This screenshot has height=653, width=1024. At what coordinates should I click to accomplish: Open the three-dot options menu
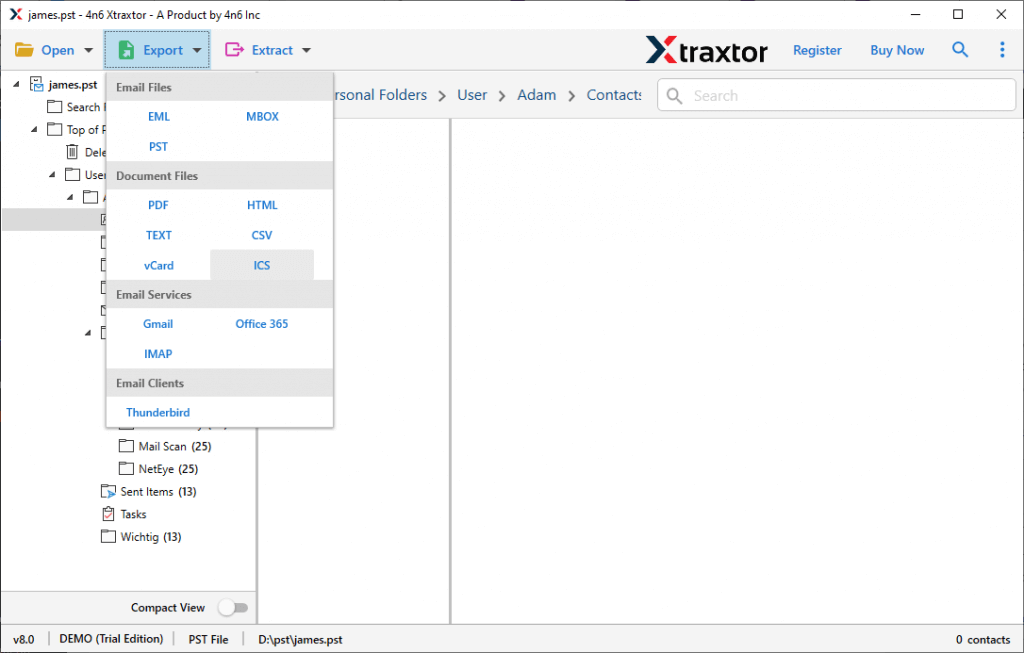[1002, 49]
